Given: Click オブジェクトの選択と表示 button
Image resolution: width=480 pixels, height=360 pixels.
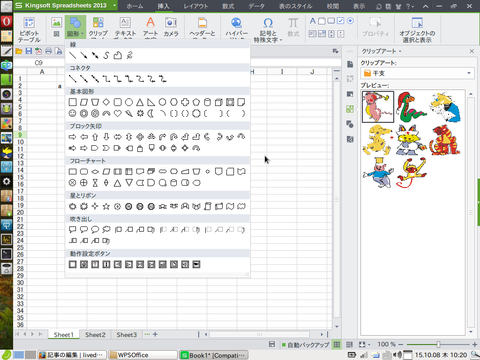Looking at the screenshot, I should pyautogui.click(x=417, y=29).
